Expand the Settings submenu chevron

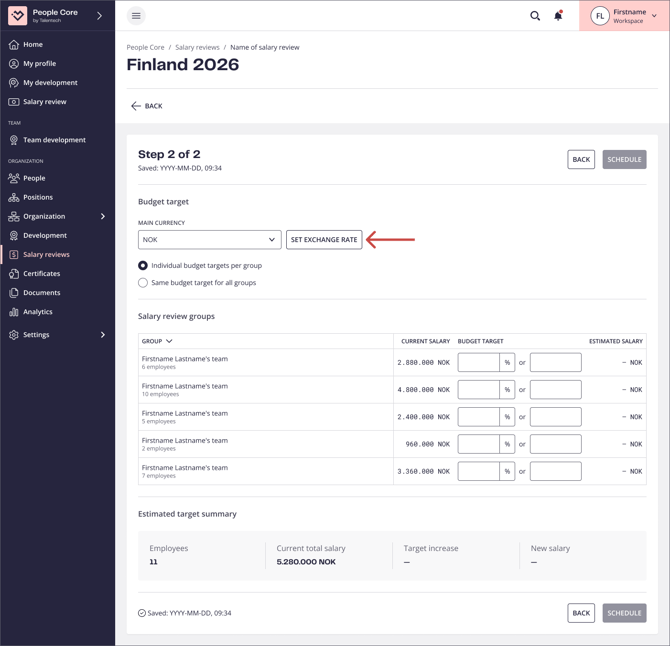[x=102, y=335]
